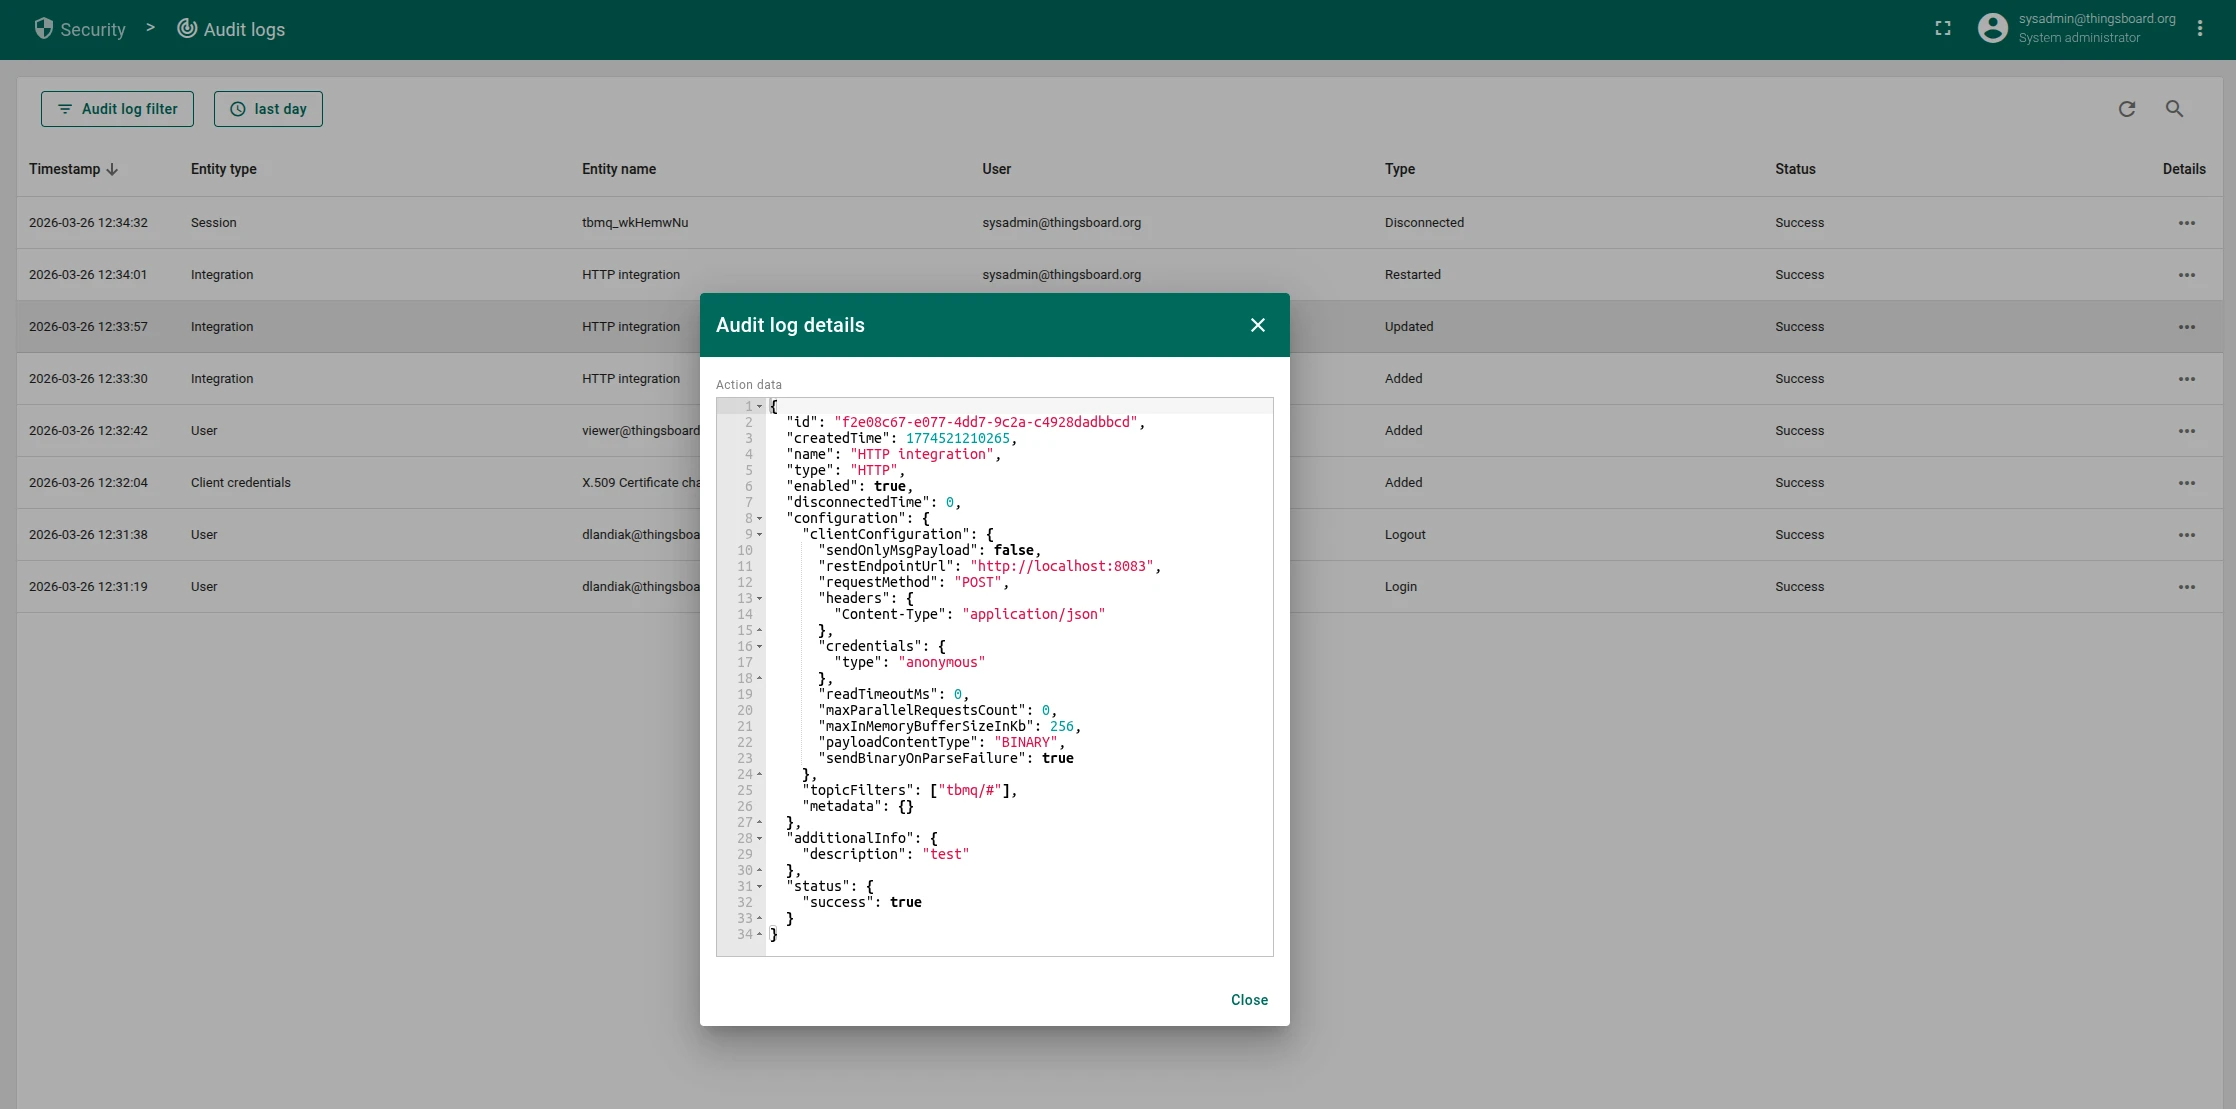Collapse the clientConfiguration fold at line 9
This screenshot has height=1109, width=2236.
pyautogui.click(x=760, y=534)
